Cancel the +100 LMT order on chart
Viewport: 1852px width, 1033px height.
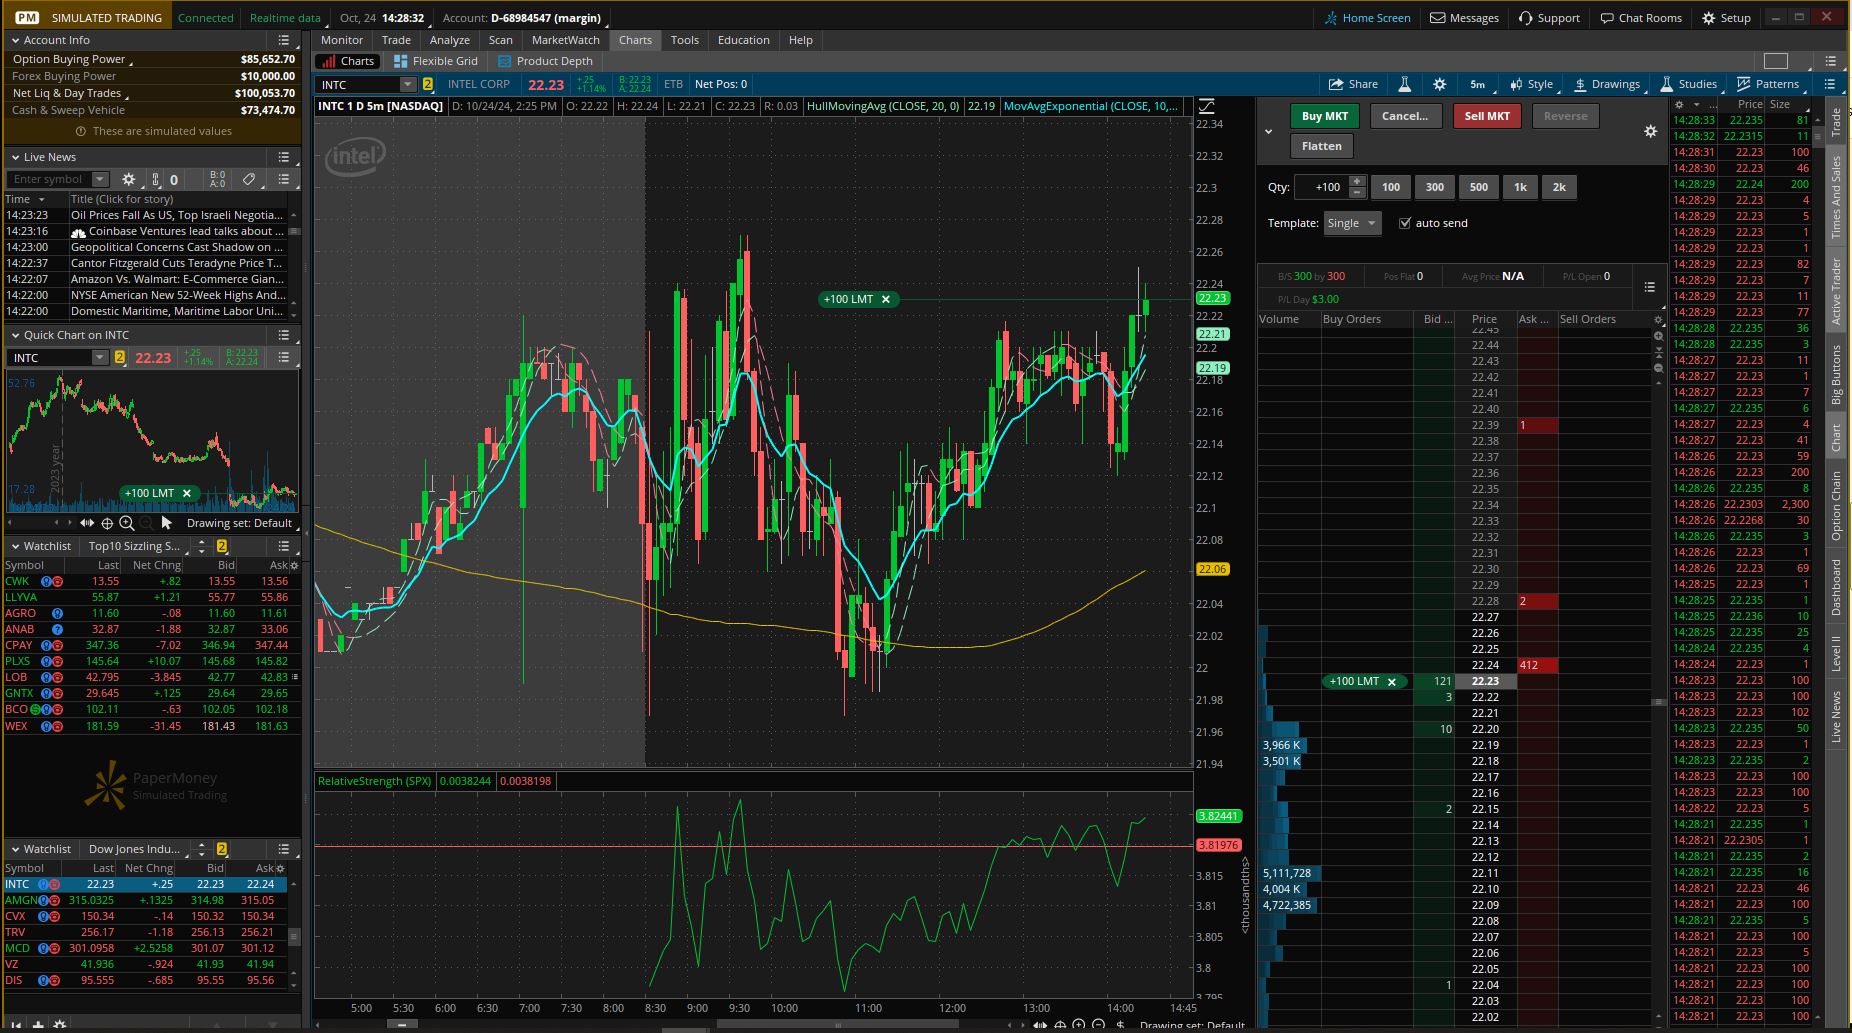click(885, 299)
